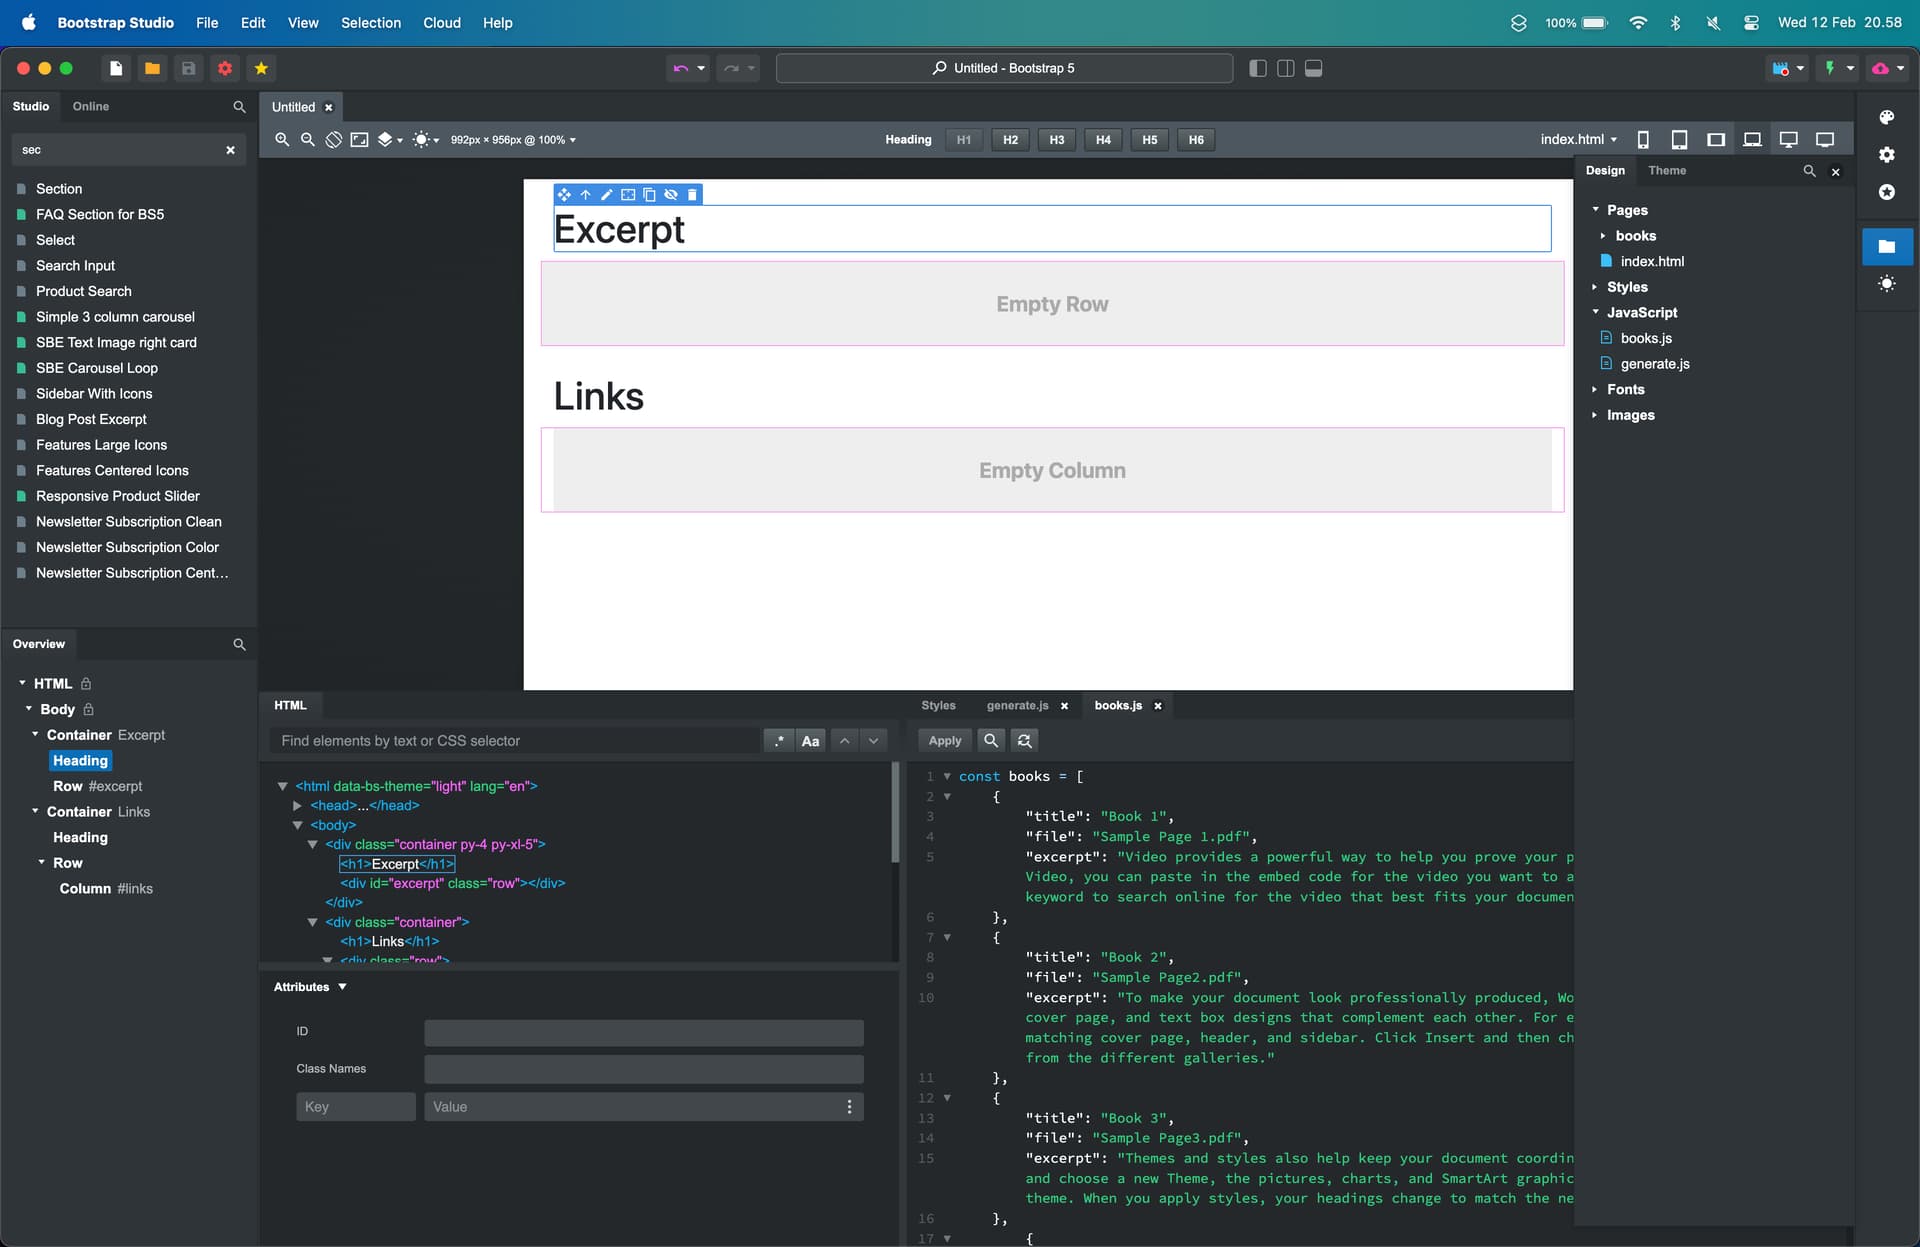The height and width of the screenshot is (1247, 1920).
Task: Open the light/dark theme sun dropdown
Action: [x=426, y=140]
